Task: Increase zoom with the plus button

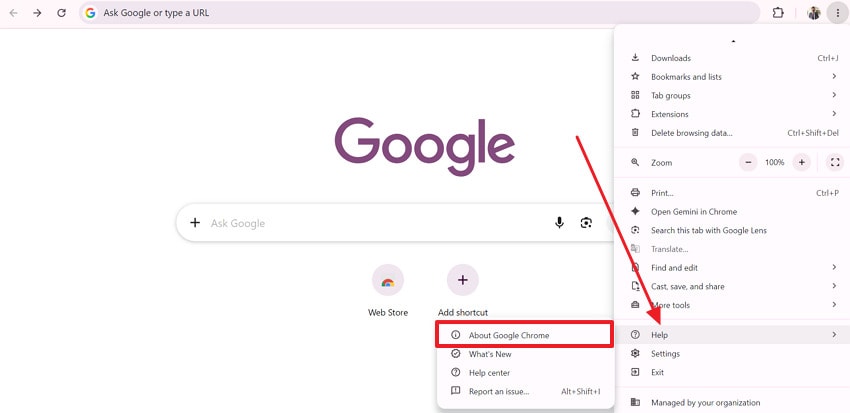Action: (801, 162)
